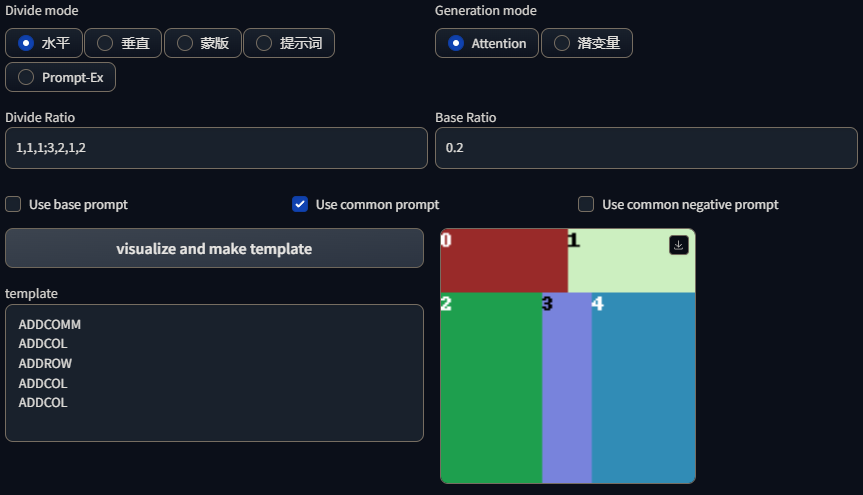Click green region 2 in preview

pos(491,388)
